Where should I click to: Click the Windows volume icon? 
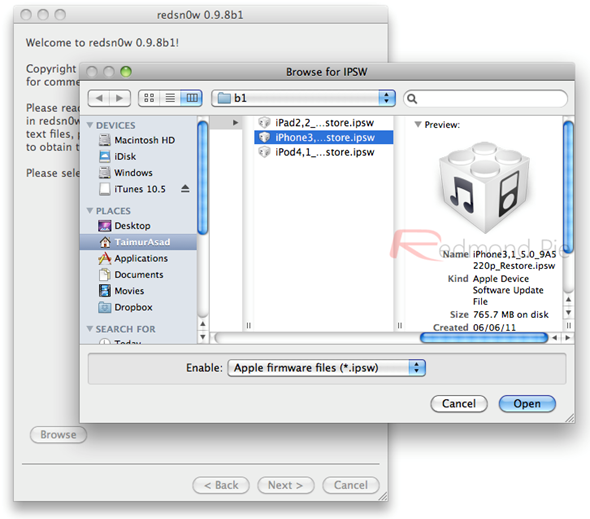click(104, 173)
